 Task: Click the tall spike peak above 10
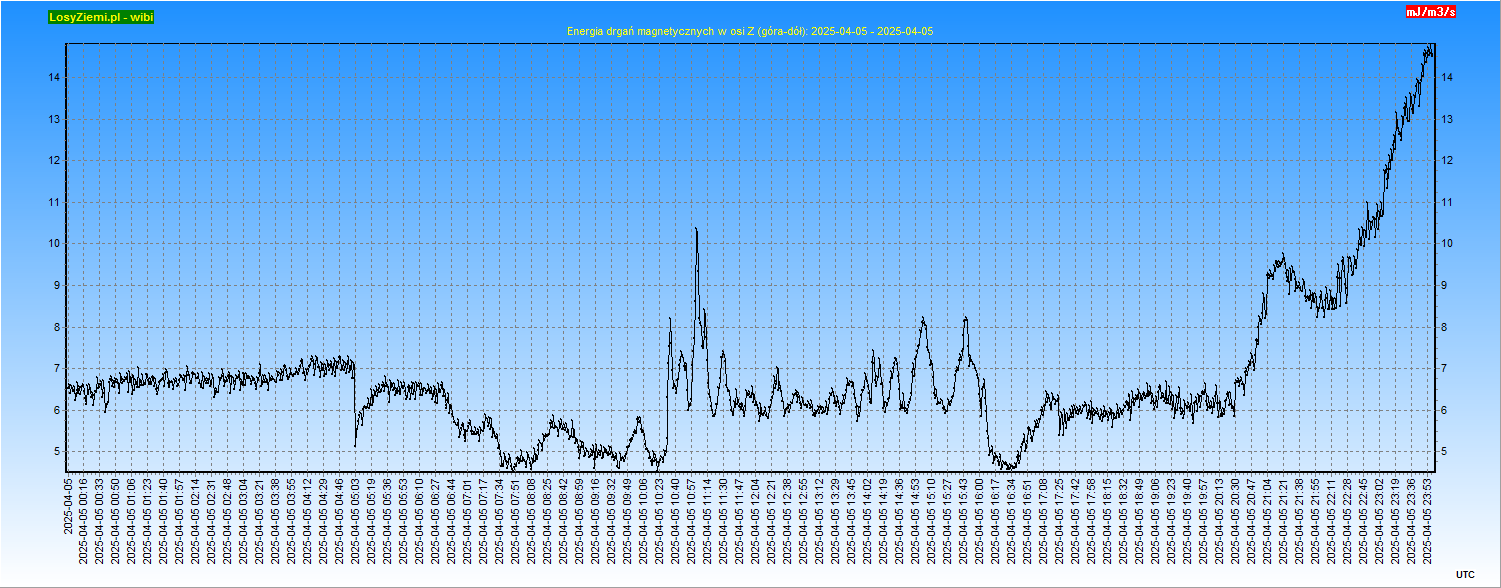(x=696, y=230)
